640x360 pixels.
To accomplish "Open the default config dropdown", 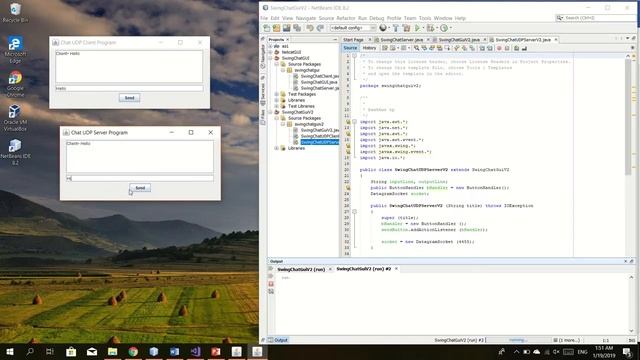I will pyautogui.click(x=353, y=28).
